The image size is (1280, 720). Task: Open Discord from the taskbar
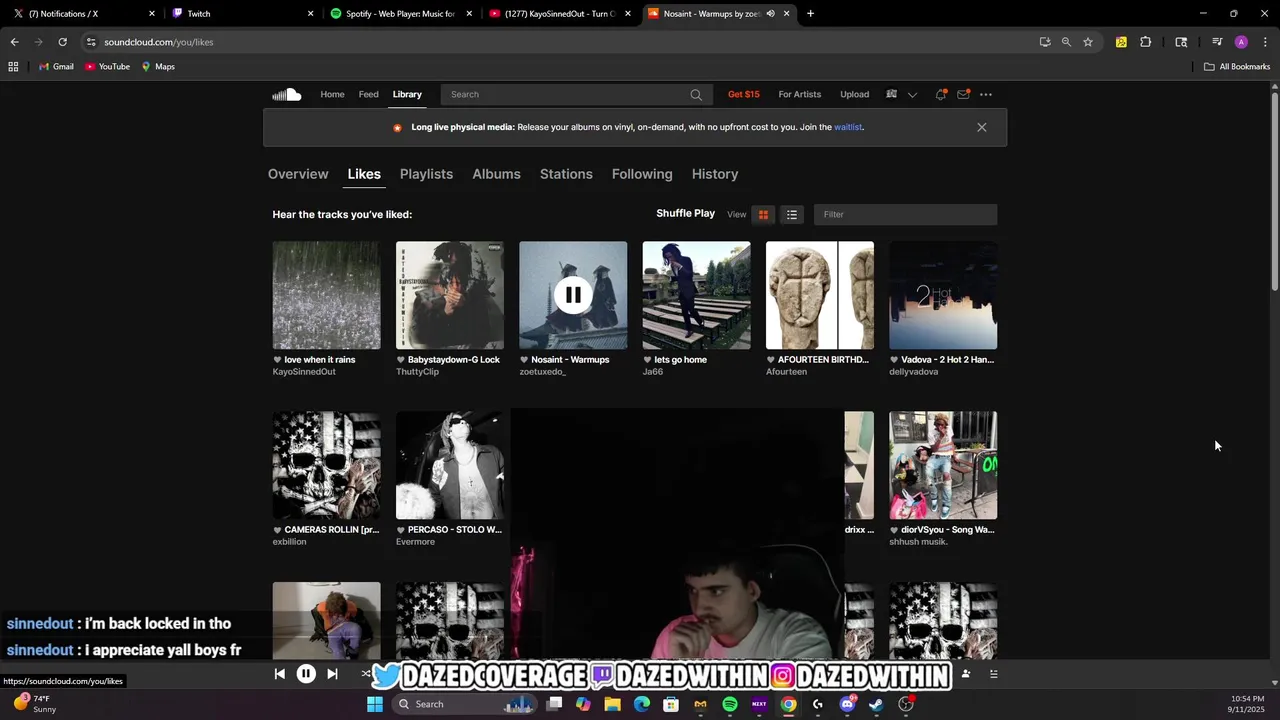(x=847, y=704)
